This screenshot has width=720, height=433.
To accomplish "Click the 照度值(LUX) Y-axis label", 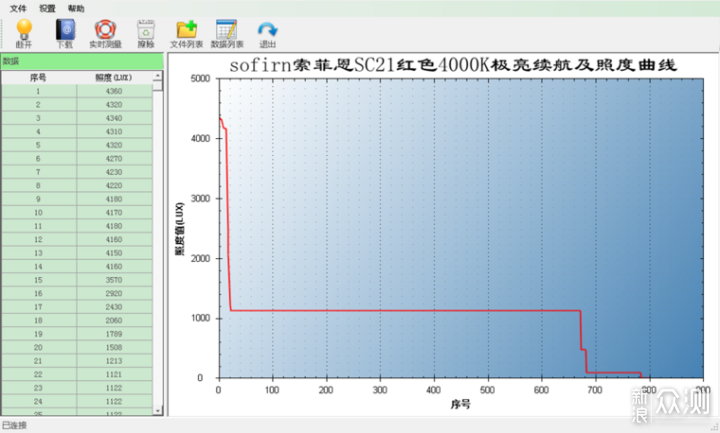I will coord(180,229).
